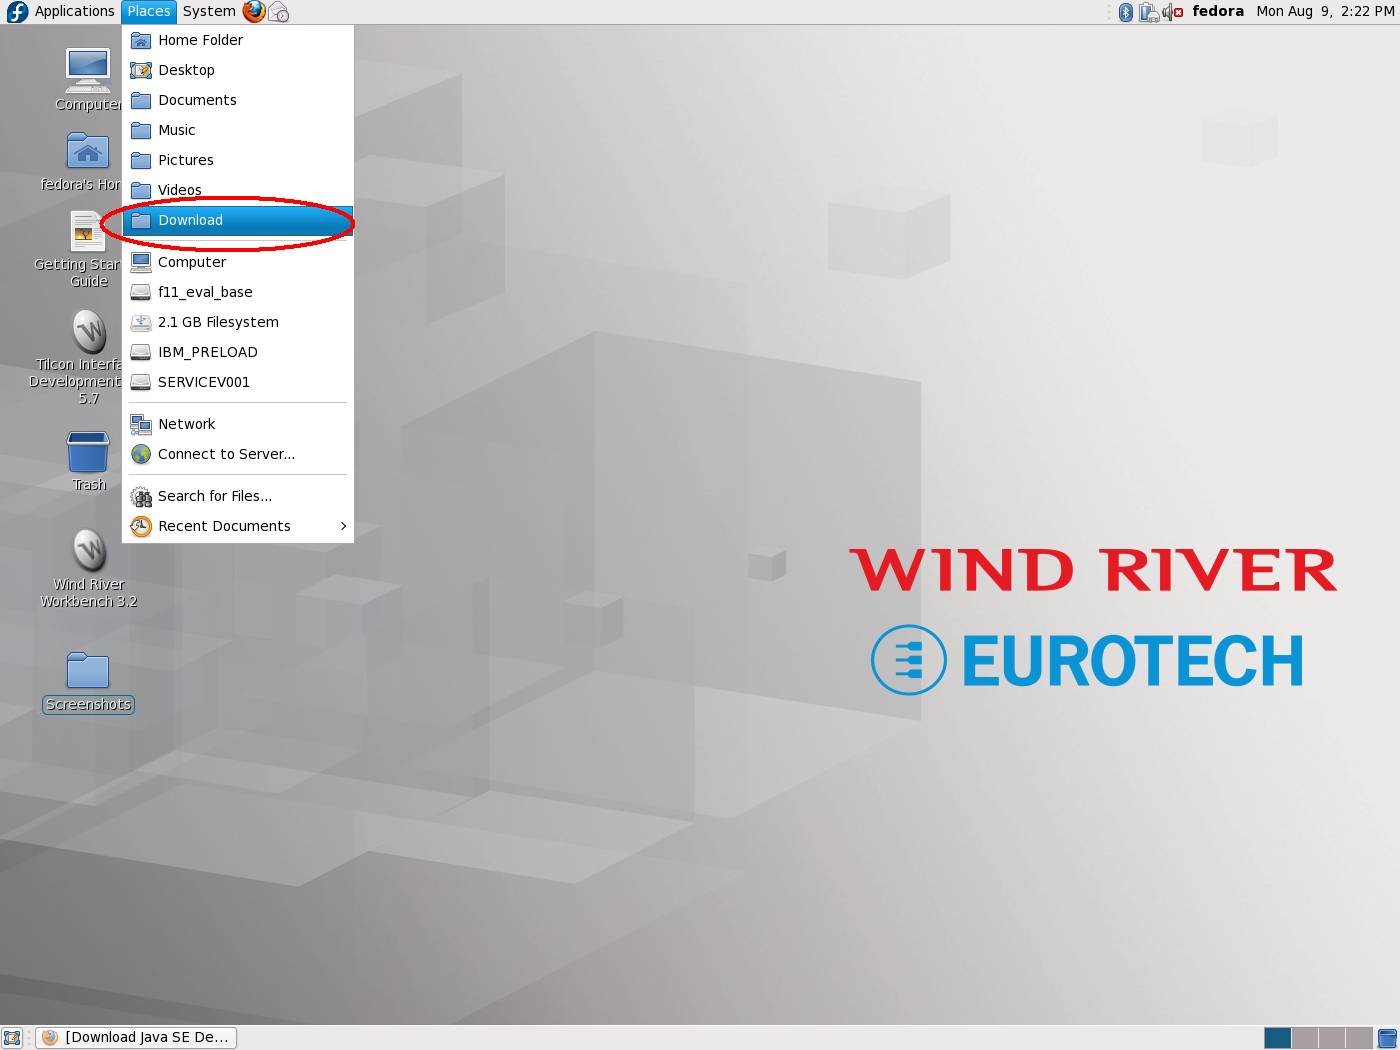The width and height of the screenshot is (1400, 1050).
Task: Switch to the first blue workspace
Action: click(1277, 1038)
